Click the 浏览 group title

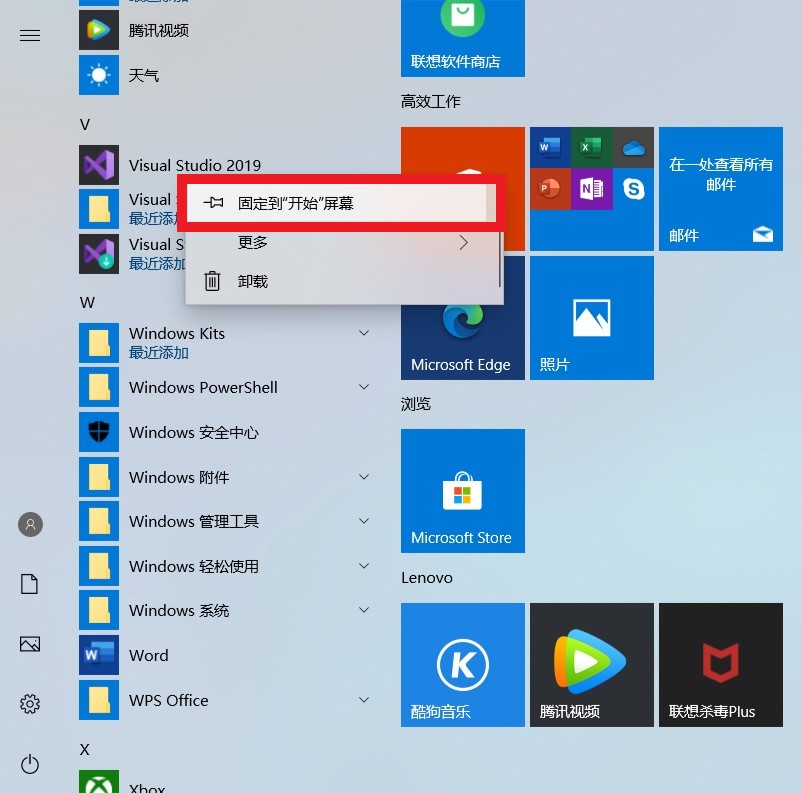click(x=416, y=404)
